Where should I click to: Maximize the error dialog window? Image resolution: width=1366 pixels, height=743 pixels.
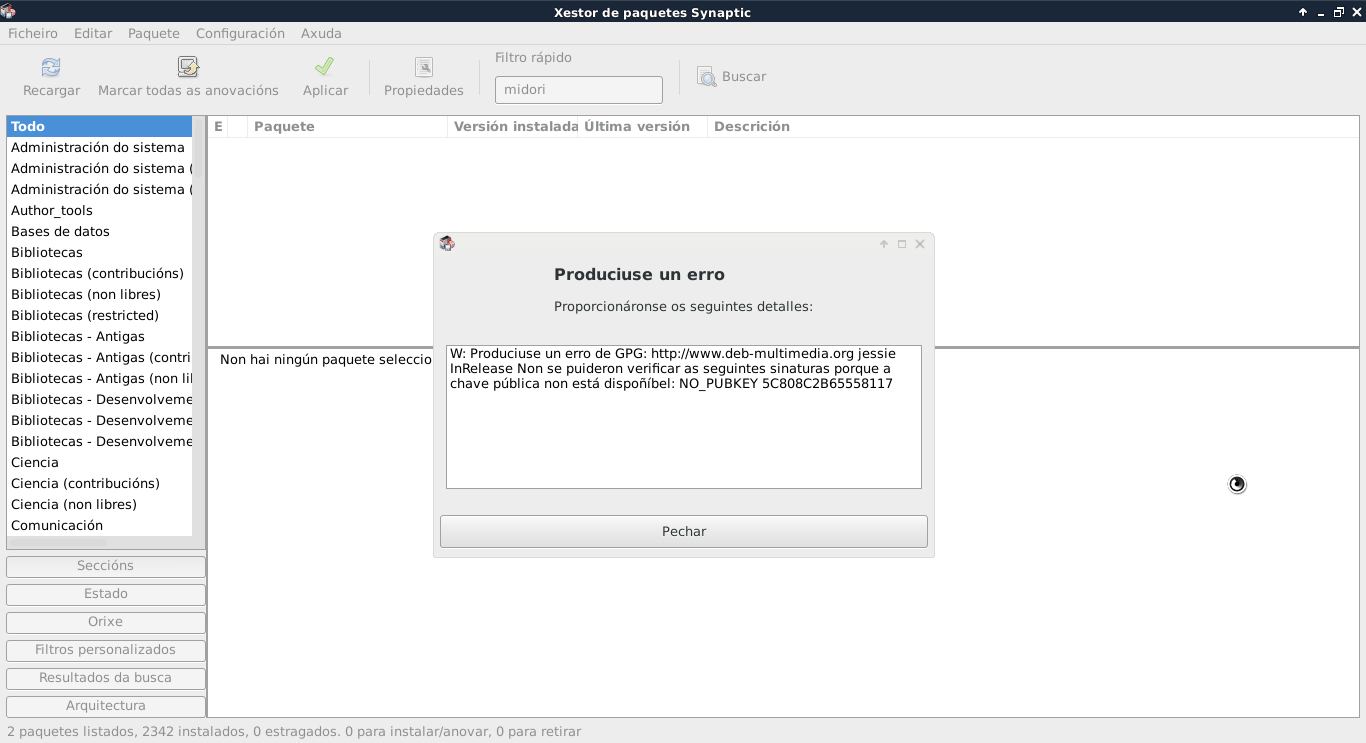tap(902, 244)
